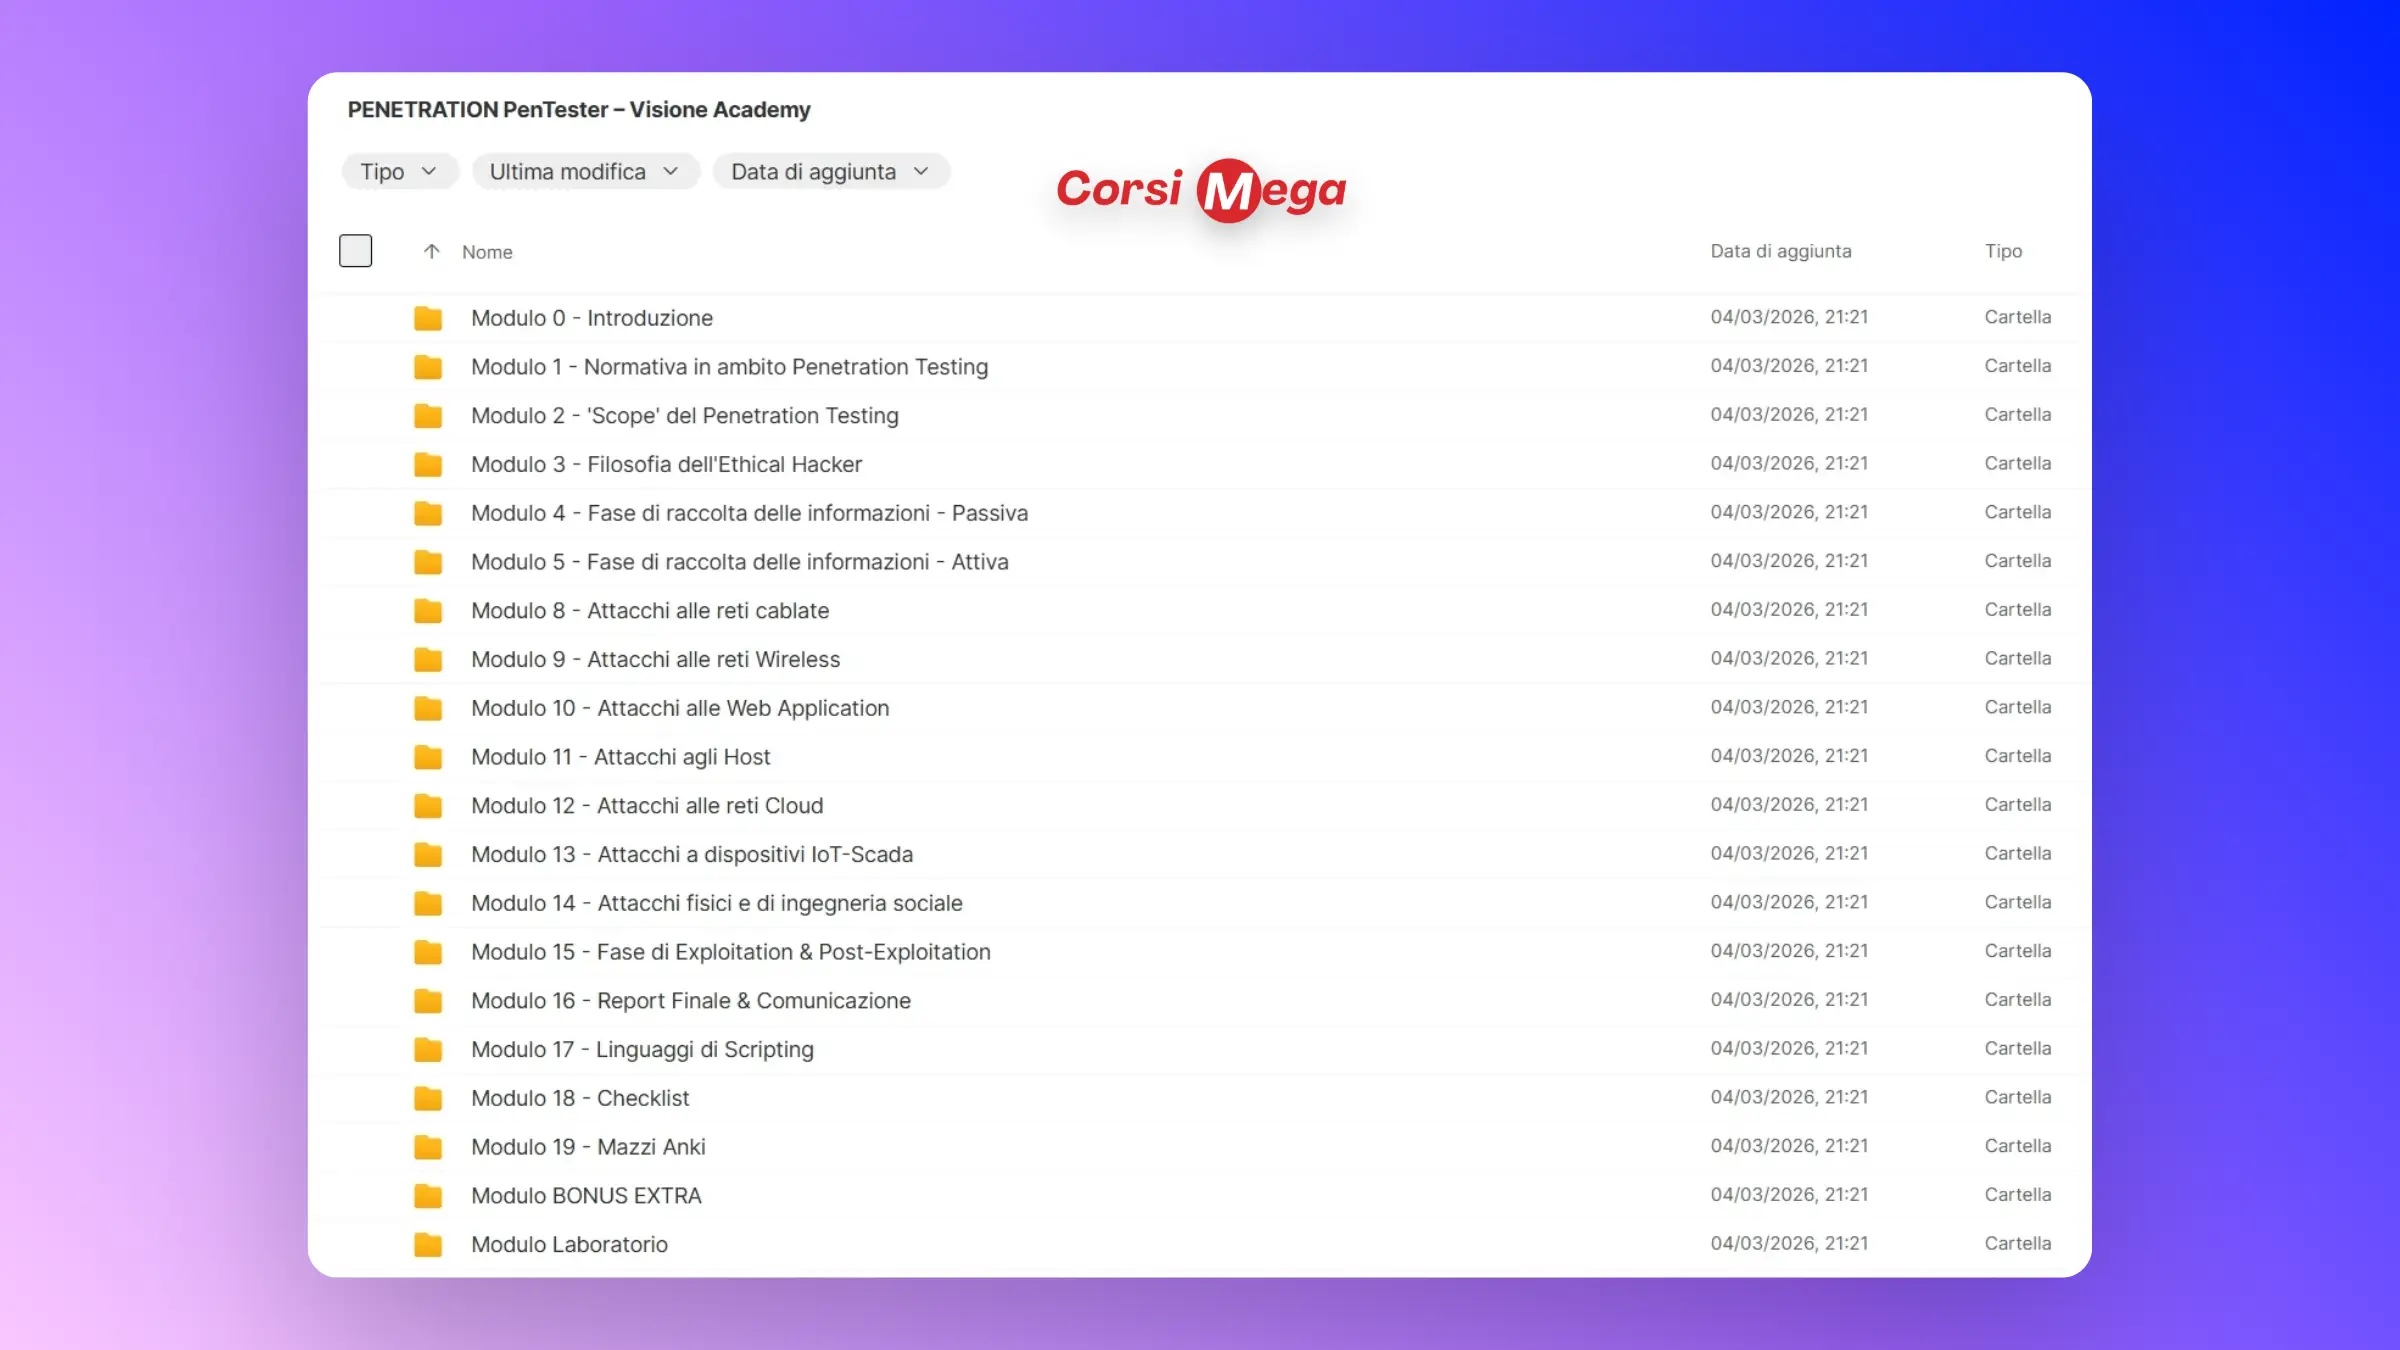The height and width of the screenshot is (1350, 2400).
Task: Click the Corsi Mega logo
Action: (1201, 190)
